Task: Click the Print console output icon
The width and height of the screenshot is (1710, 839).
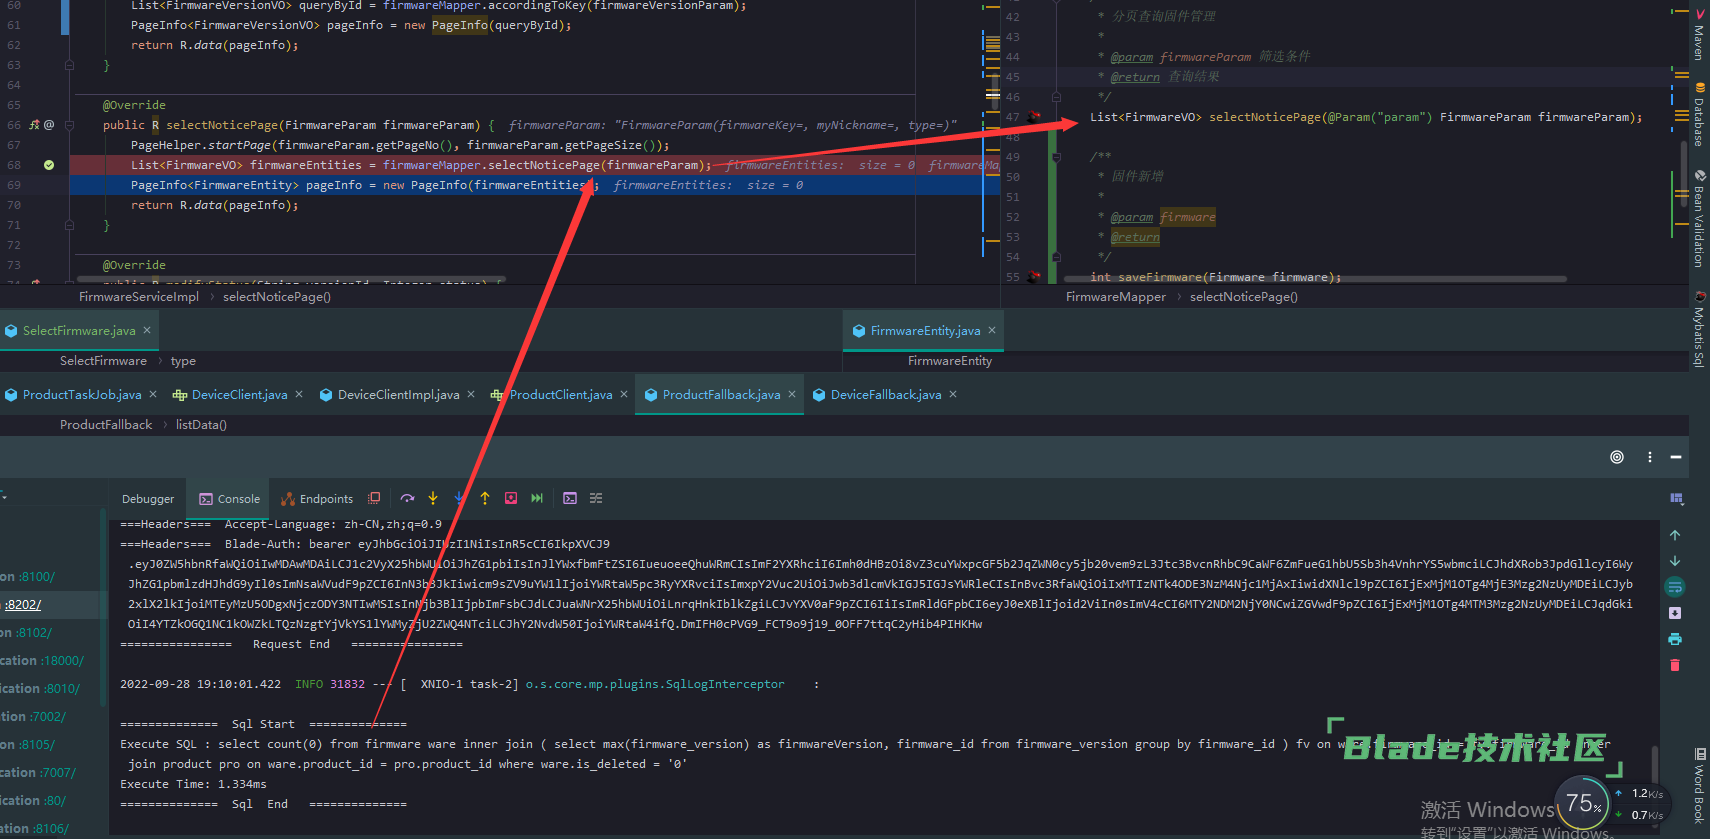Action: click(1675, 639)
